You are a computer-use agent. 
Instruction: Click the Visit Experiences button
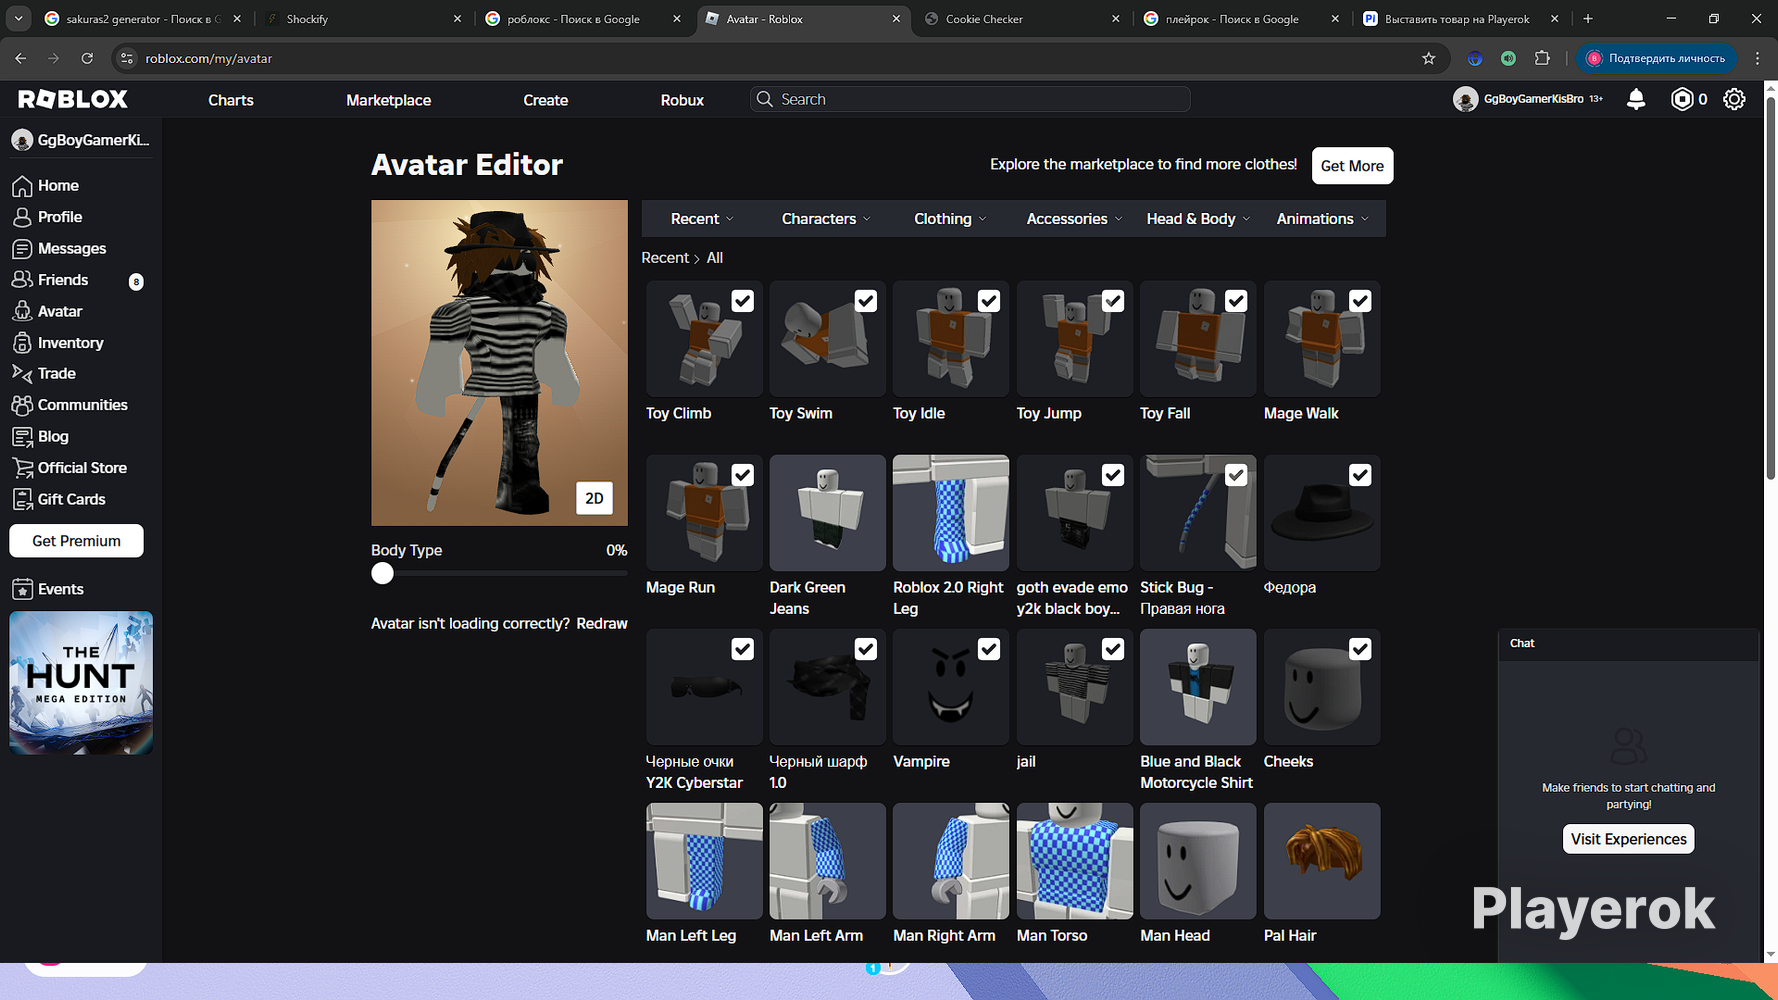(1628, 839)
